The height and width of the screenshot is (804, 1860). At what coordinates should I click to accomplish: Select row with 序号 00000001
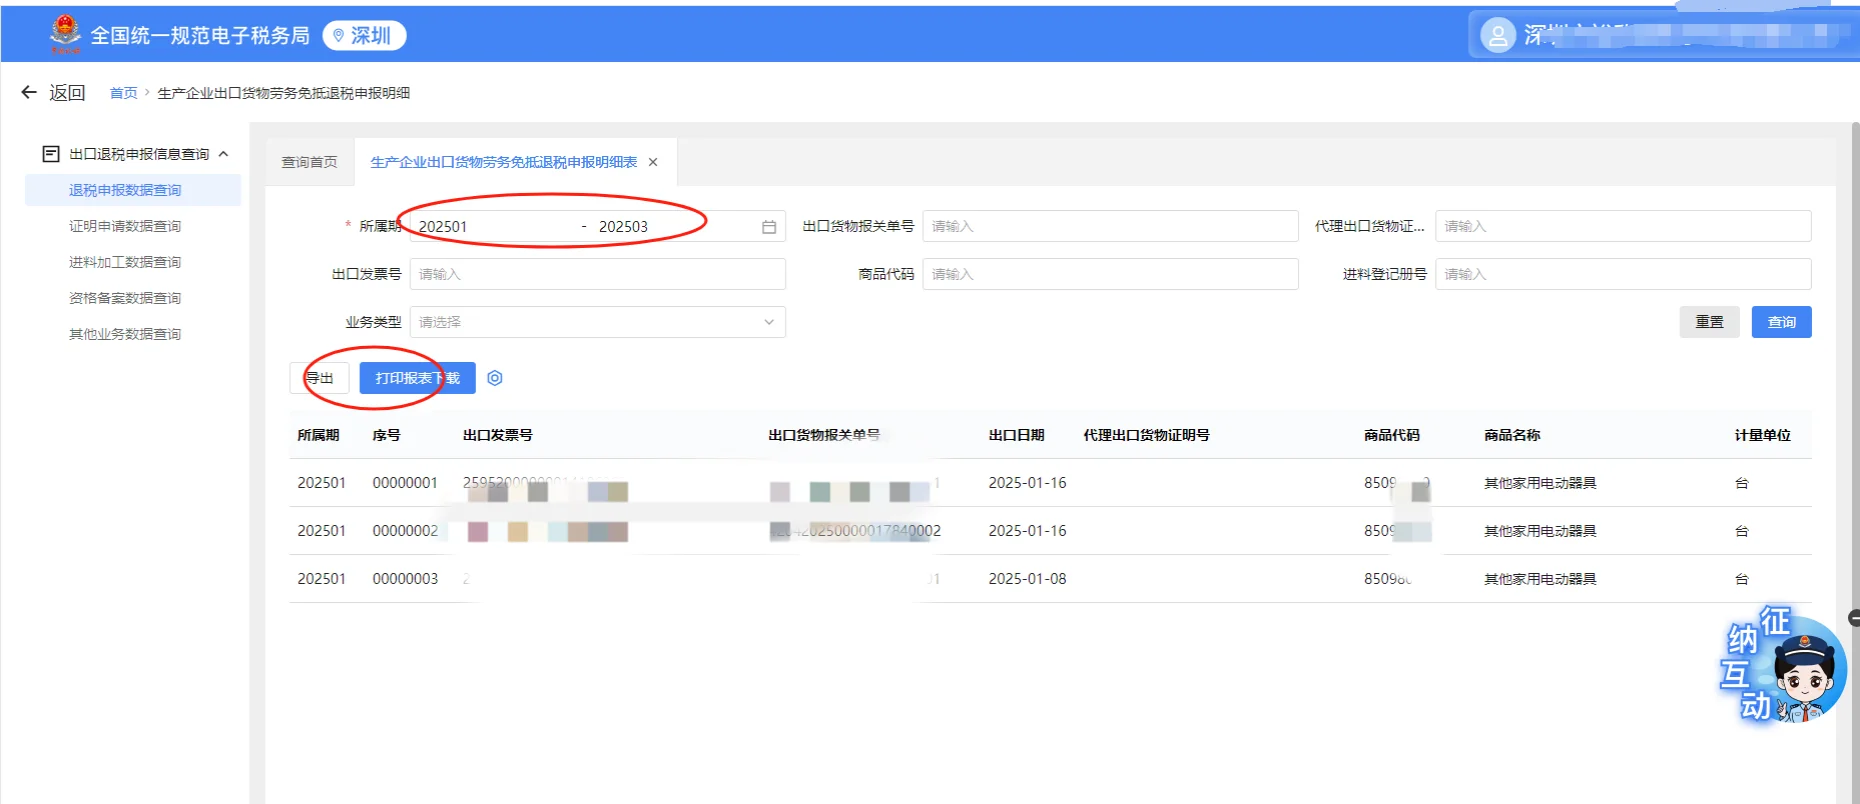[x=1050, y=483]
